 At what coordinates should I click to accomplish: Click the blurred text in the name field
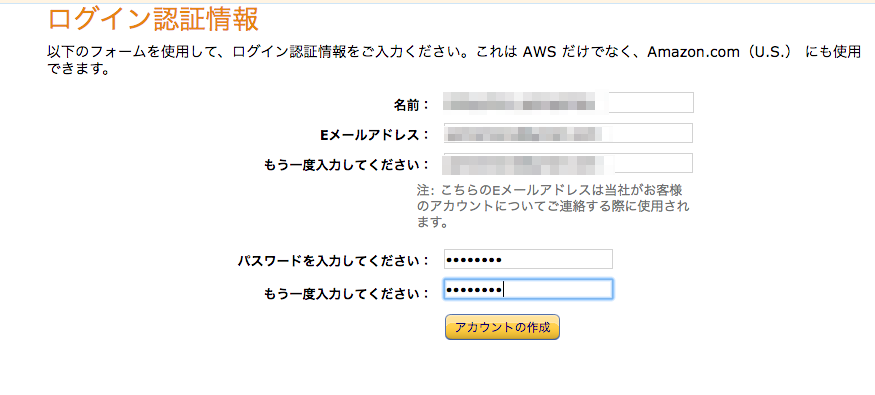tap(519, 104)
